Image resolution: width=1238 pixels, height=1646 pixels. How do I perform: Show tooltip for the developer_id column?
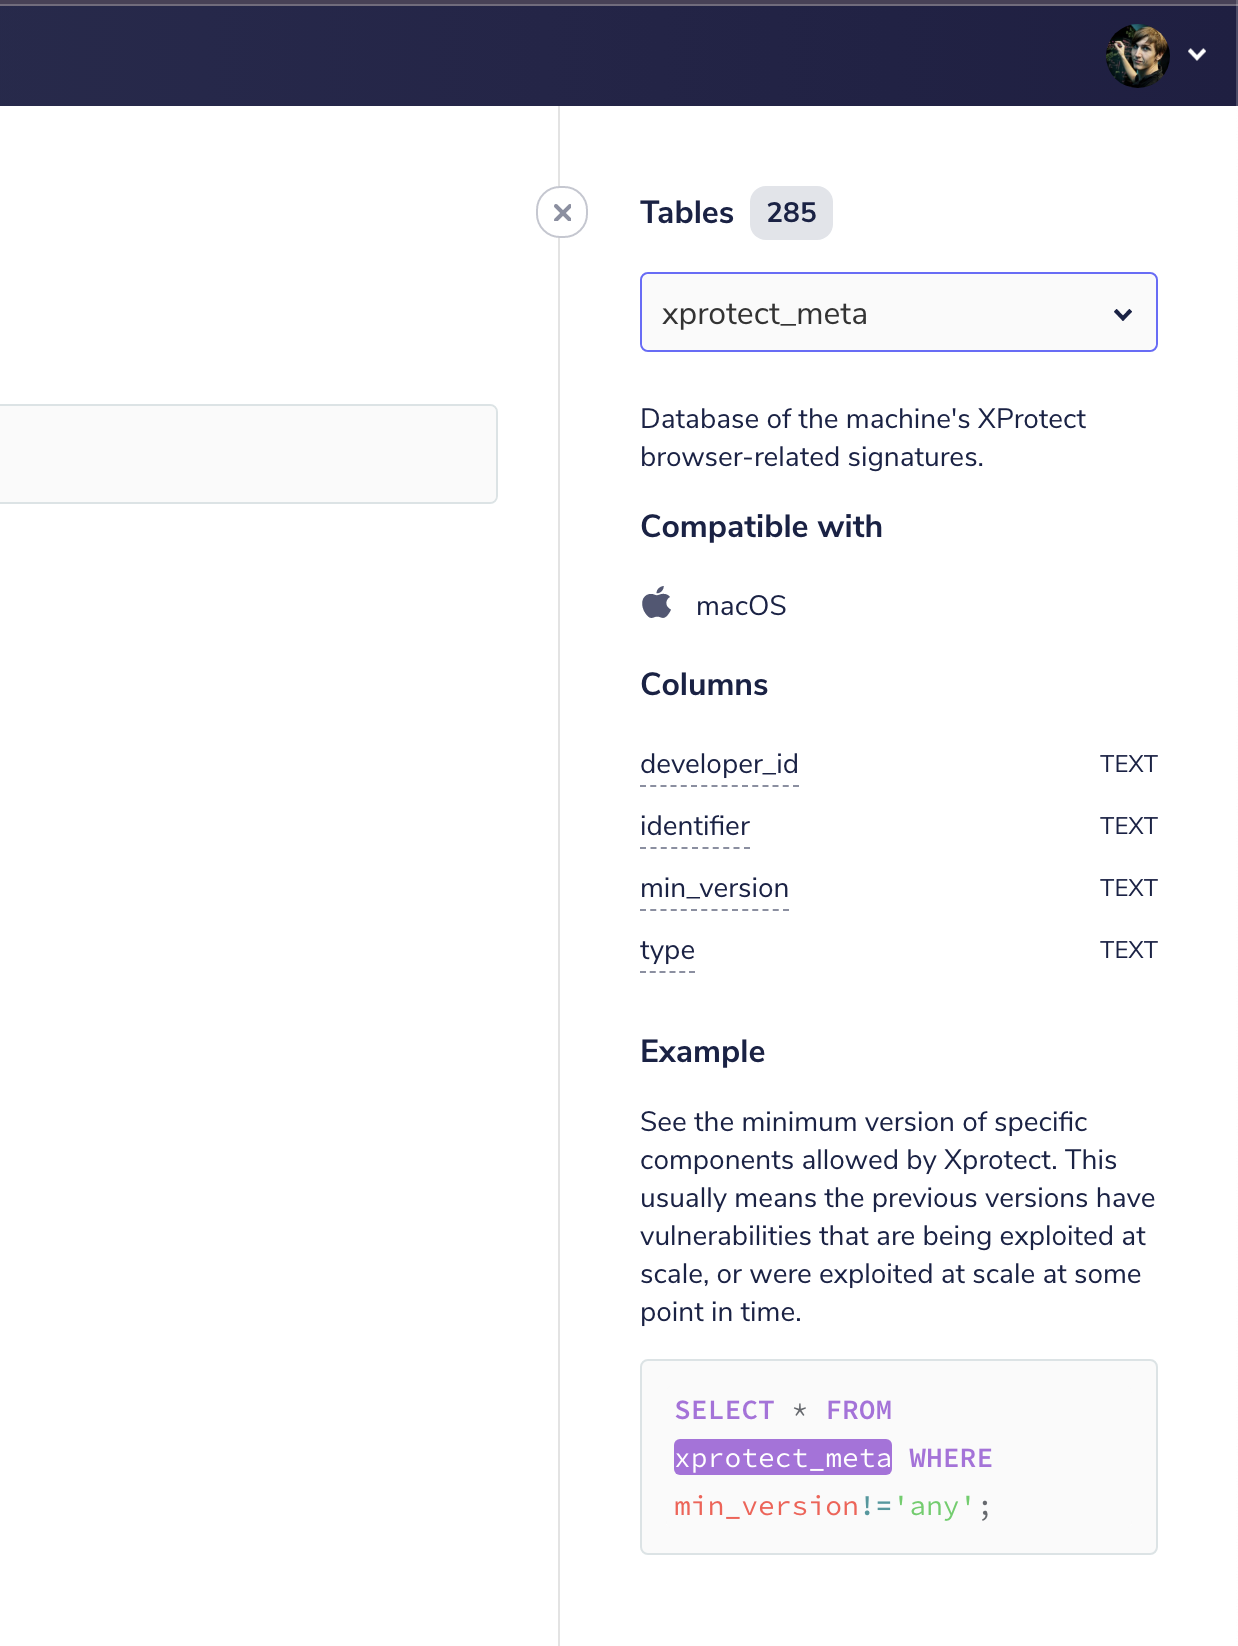[x=720, y=764]
